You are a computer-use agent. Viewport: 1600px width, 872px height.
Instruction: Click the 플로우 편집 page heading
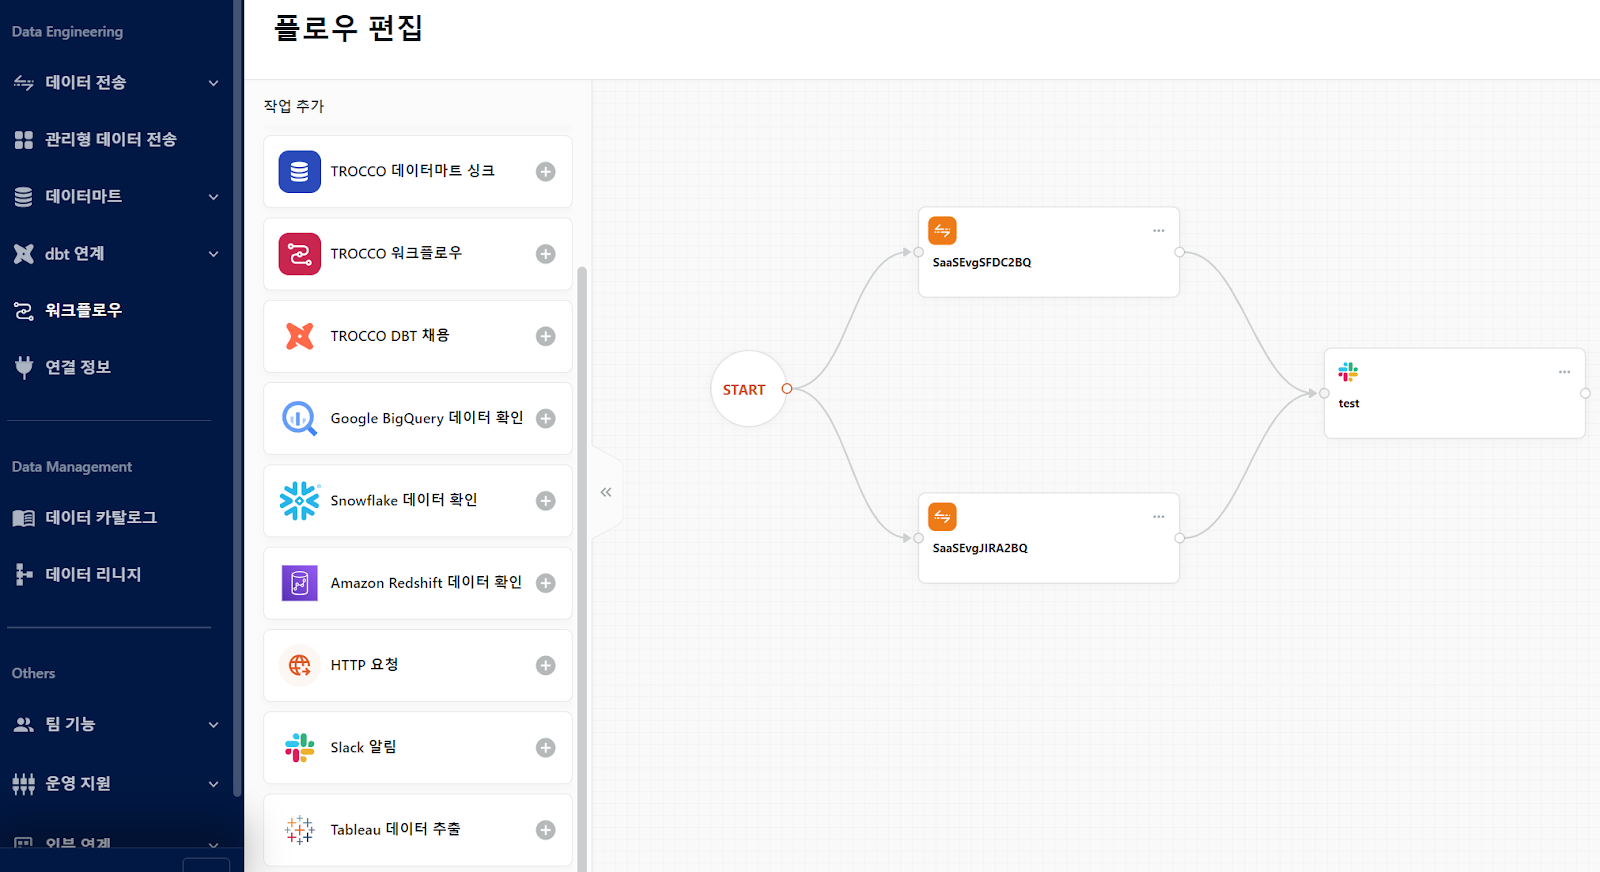click(348, 28)
